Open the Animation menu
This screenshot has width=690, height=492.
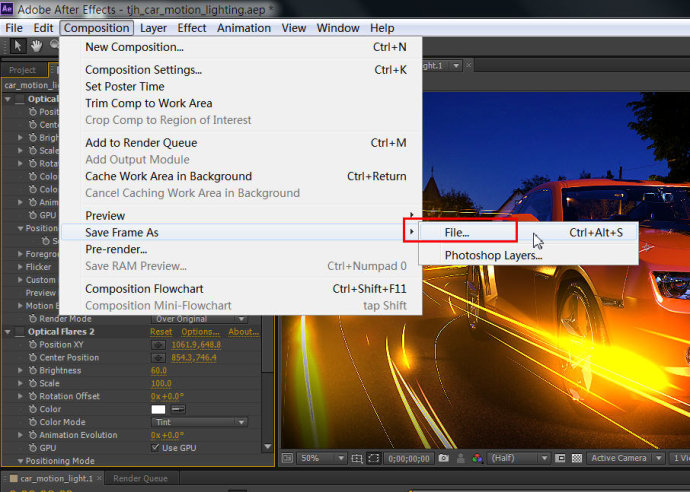pyautogui.click(x=244, y=28)
